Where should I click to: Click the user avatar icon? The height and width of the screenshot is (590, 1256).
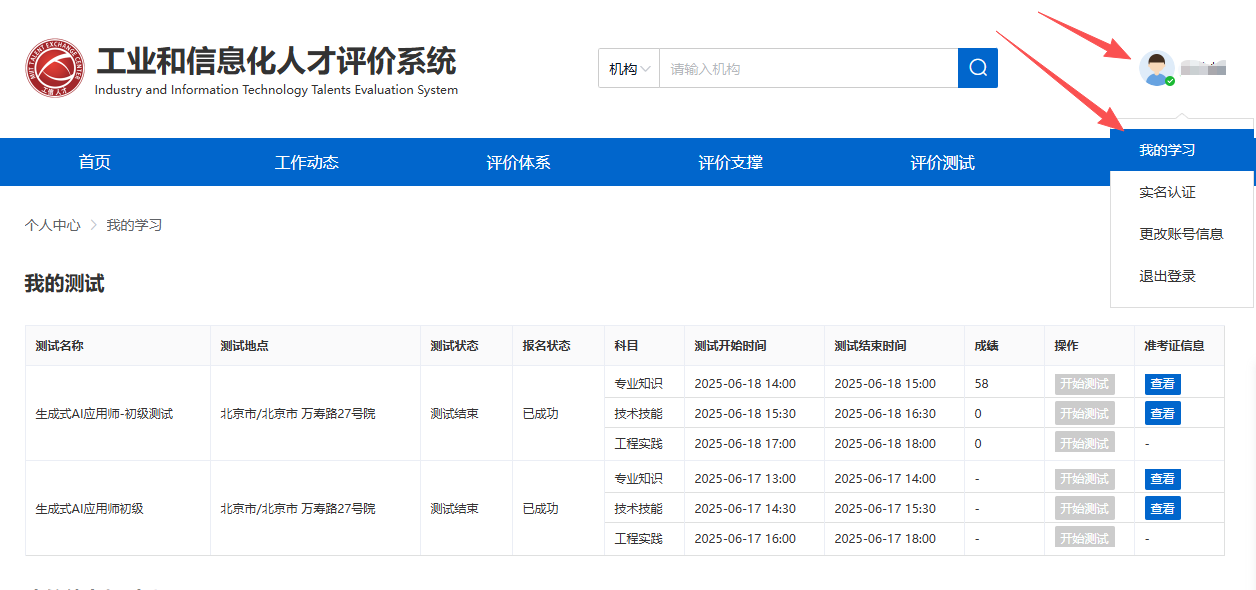click(x=1156, y=68)
